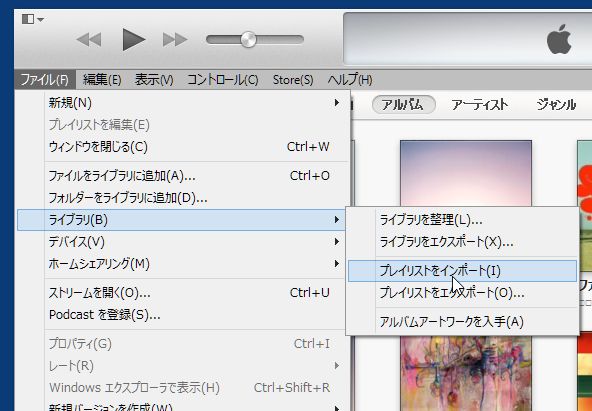The width and height of the screenshot is (592, 411).
Task: Select プレイリストをインポート(I) in submenu
Action: [462, 271]
